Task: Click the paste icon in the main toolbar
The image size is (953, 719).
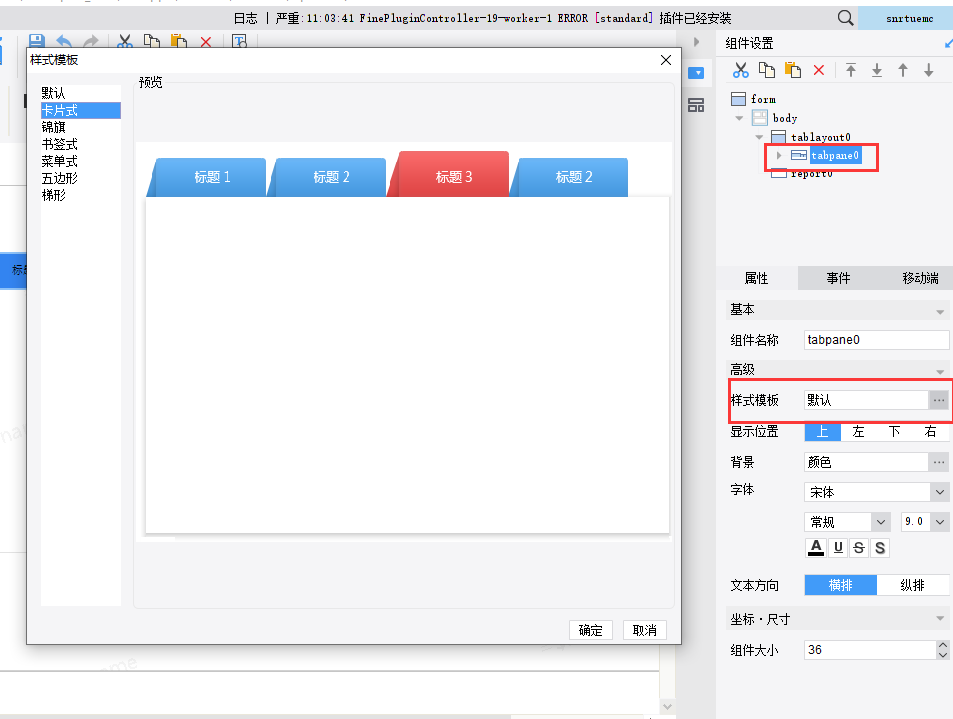Action: [179, 41]
